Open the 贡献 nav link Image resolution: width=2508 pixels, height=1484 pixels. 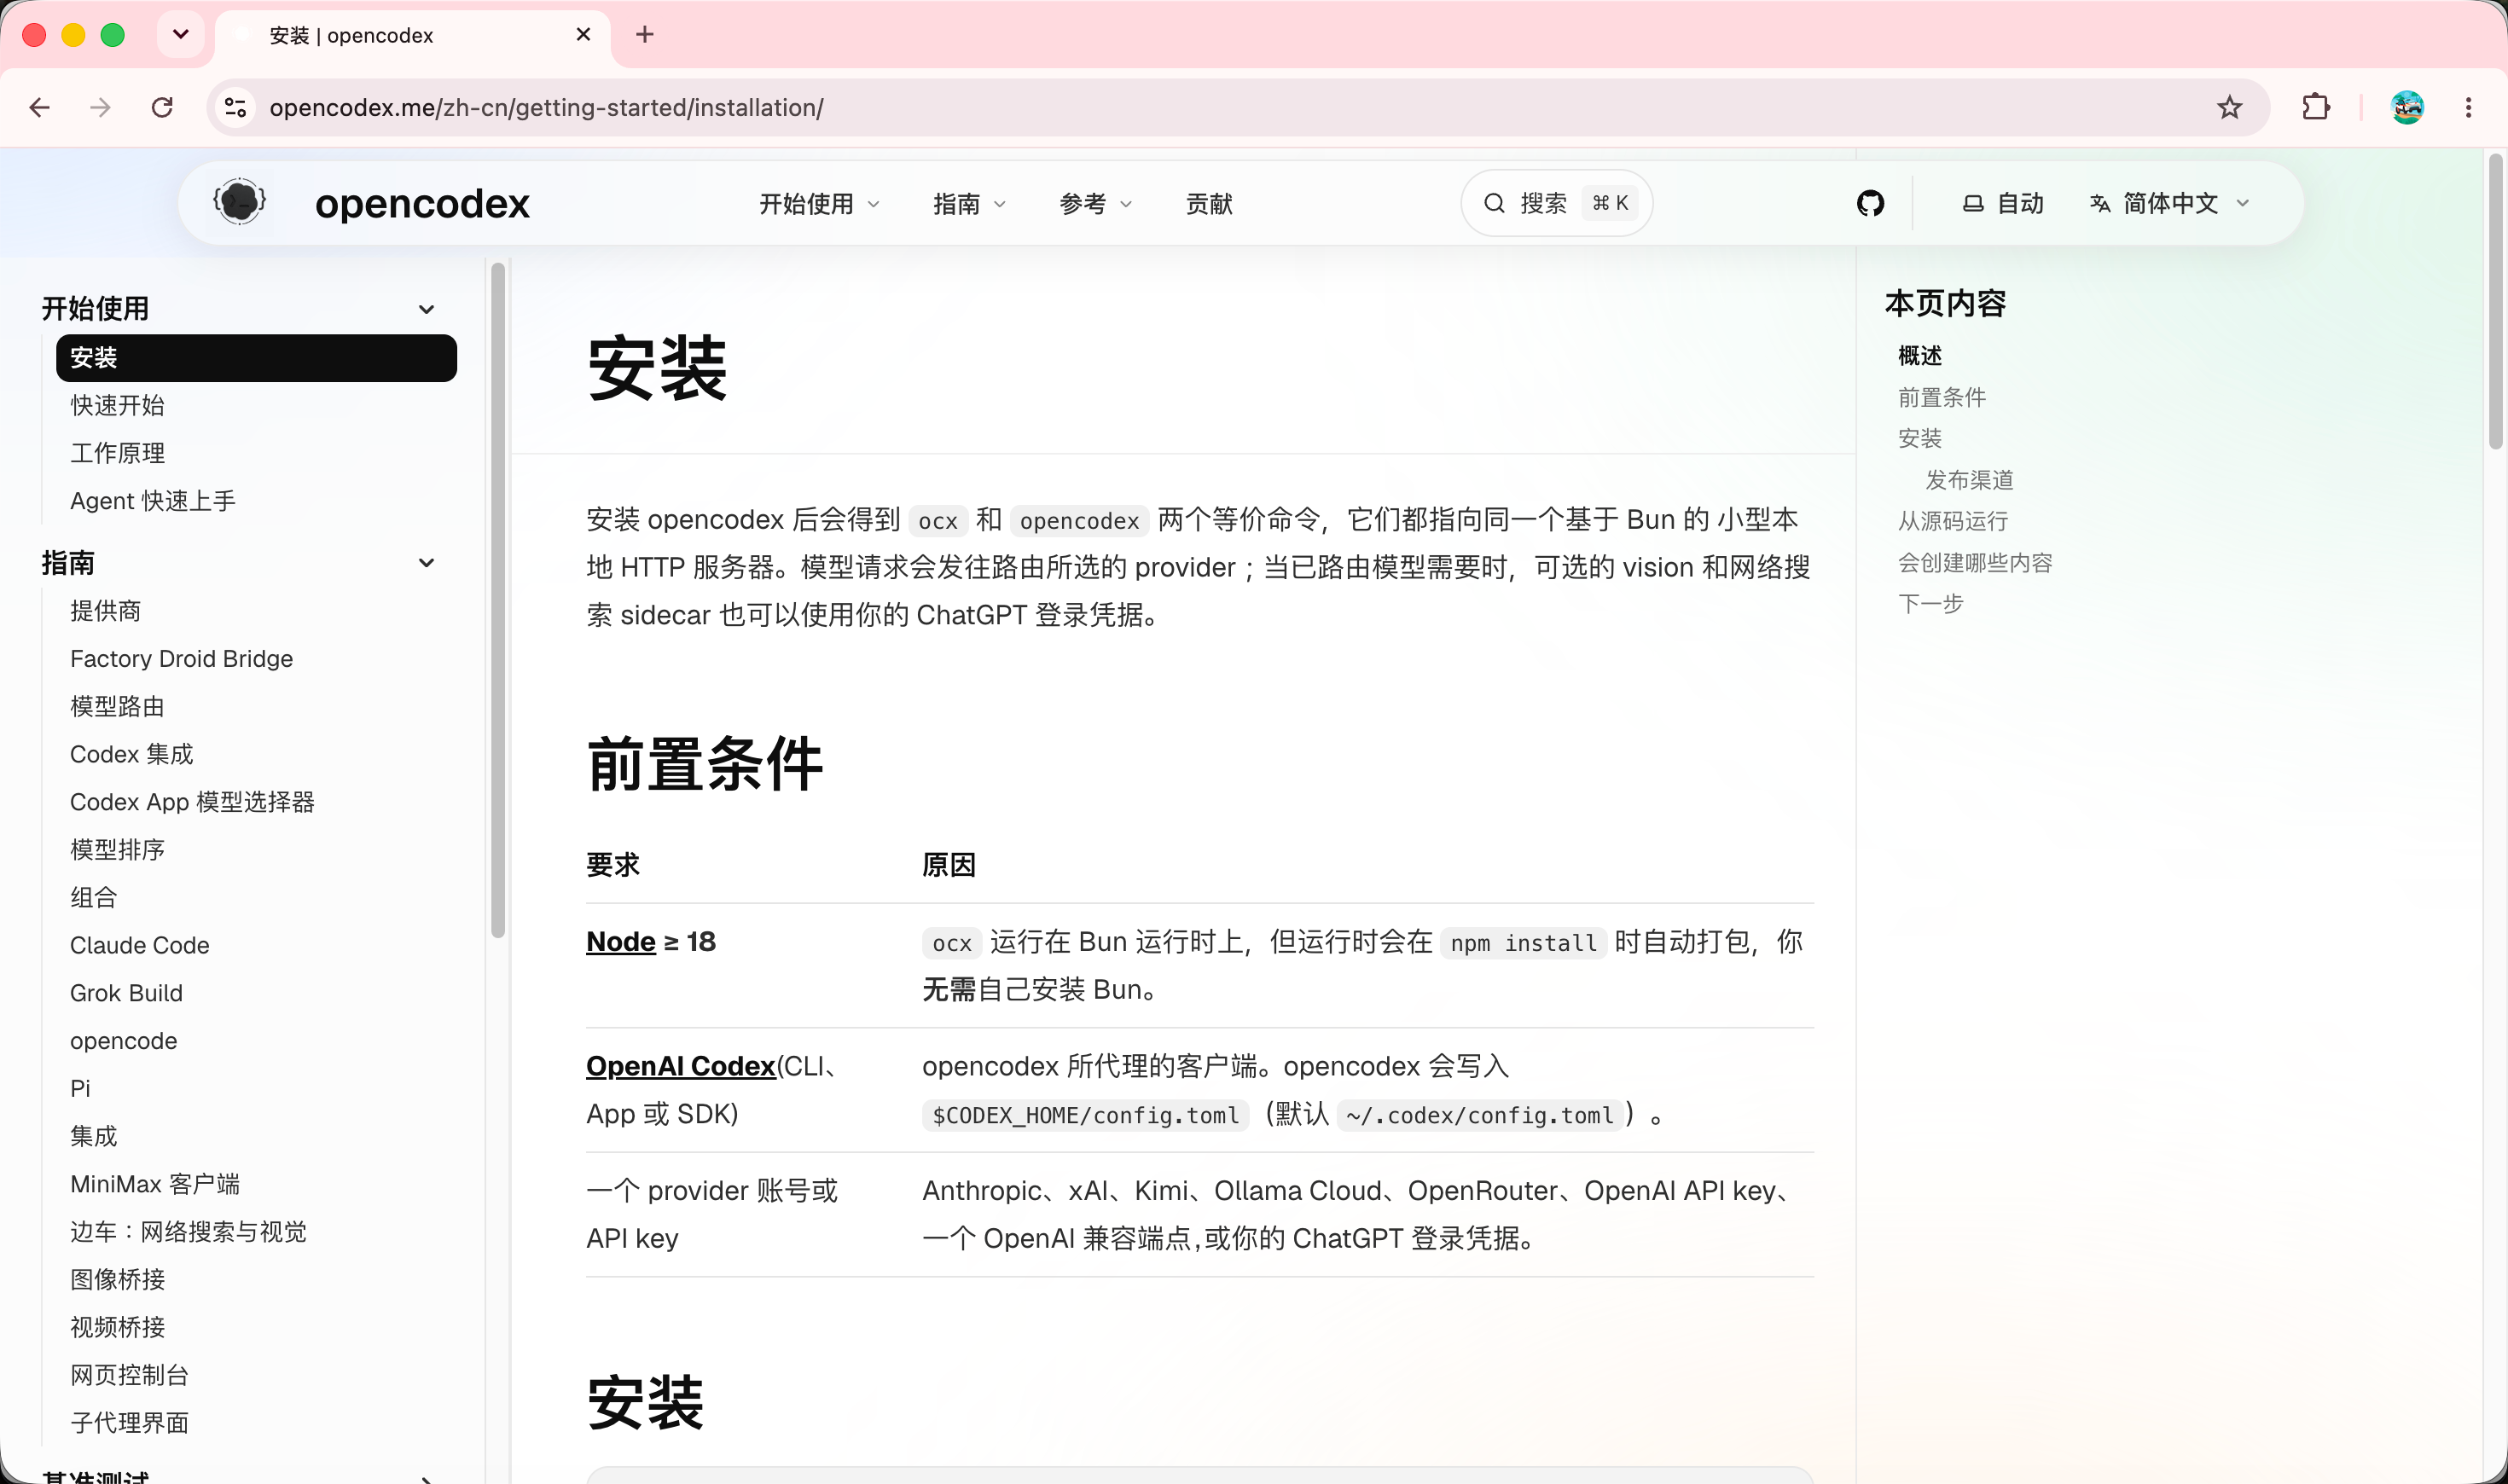point(1209,204)
